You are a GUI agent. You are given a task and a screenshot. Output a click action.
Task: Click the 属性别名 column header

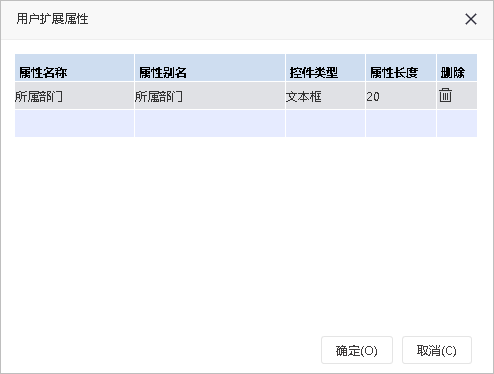210,68
